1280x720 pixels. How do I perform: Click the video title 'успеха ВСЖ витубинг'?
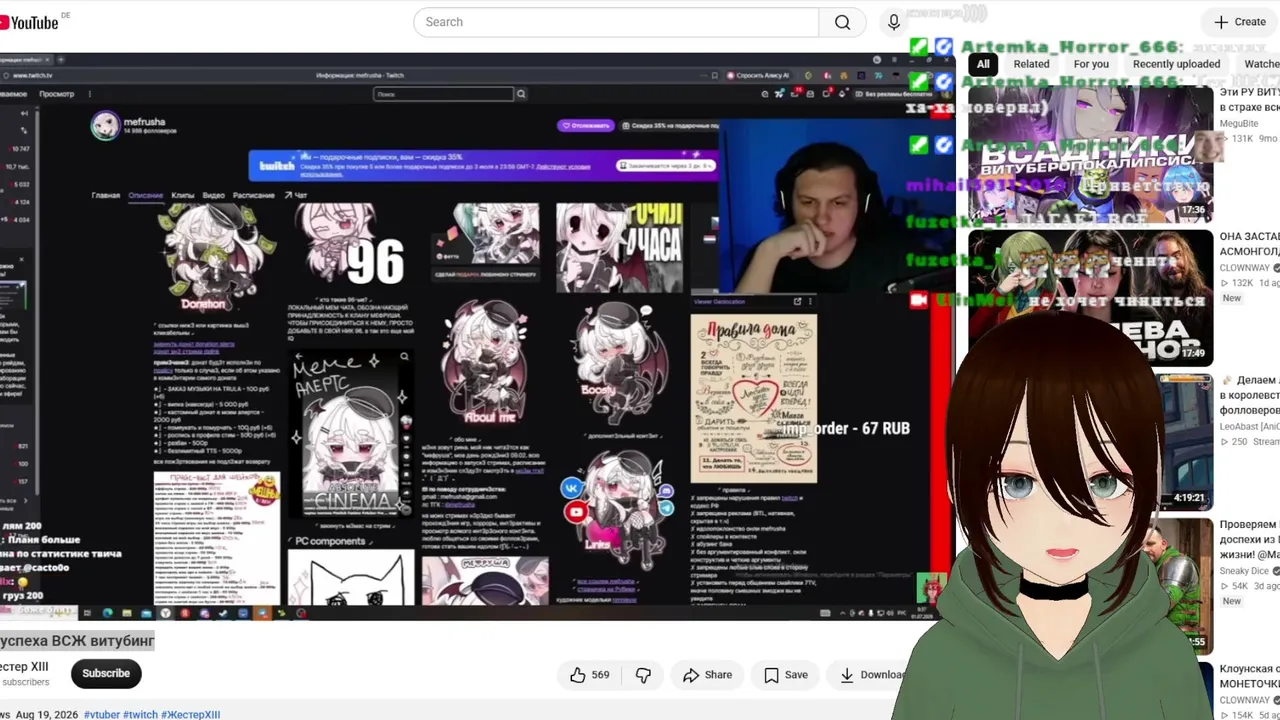[77, 641]
